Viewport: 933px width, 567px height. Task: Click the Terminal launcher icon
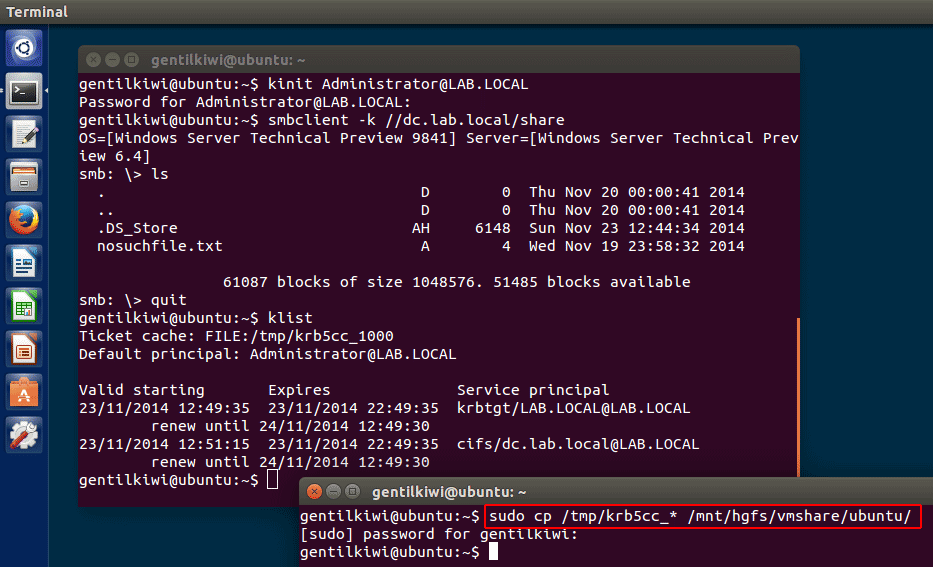(x=24, y=91)
